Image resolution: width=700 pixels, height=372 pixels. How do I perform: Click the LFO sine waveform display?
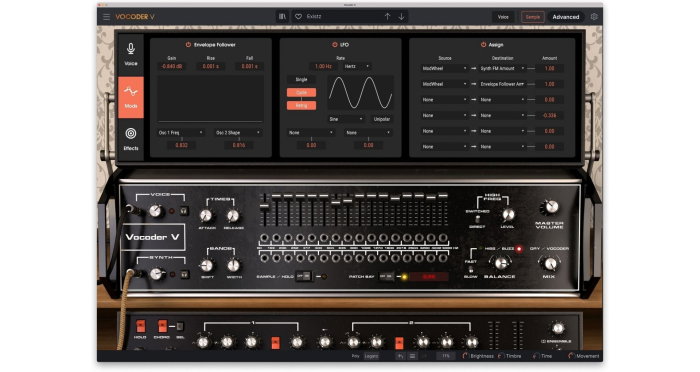(x=360, y=93)
